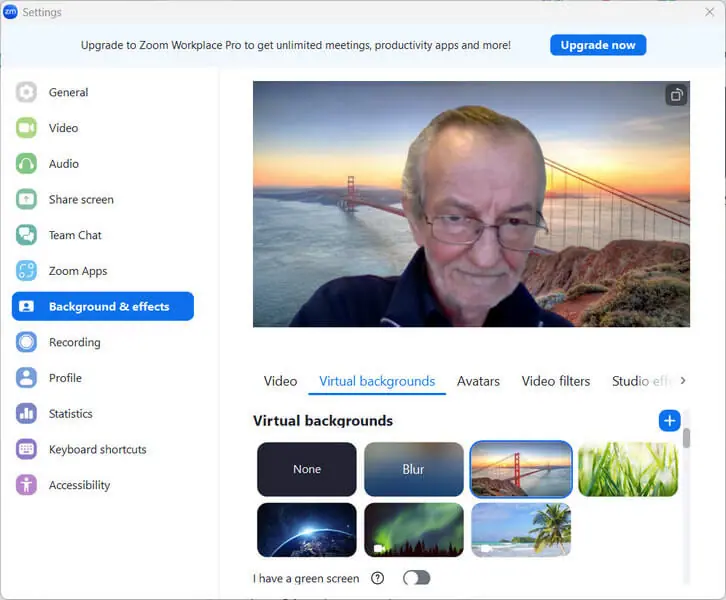Image resolution: width=726 pixels, height=600 pixels.
Task: Select the northern lights video background
Action: pos(413,530)
